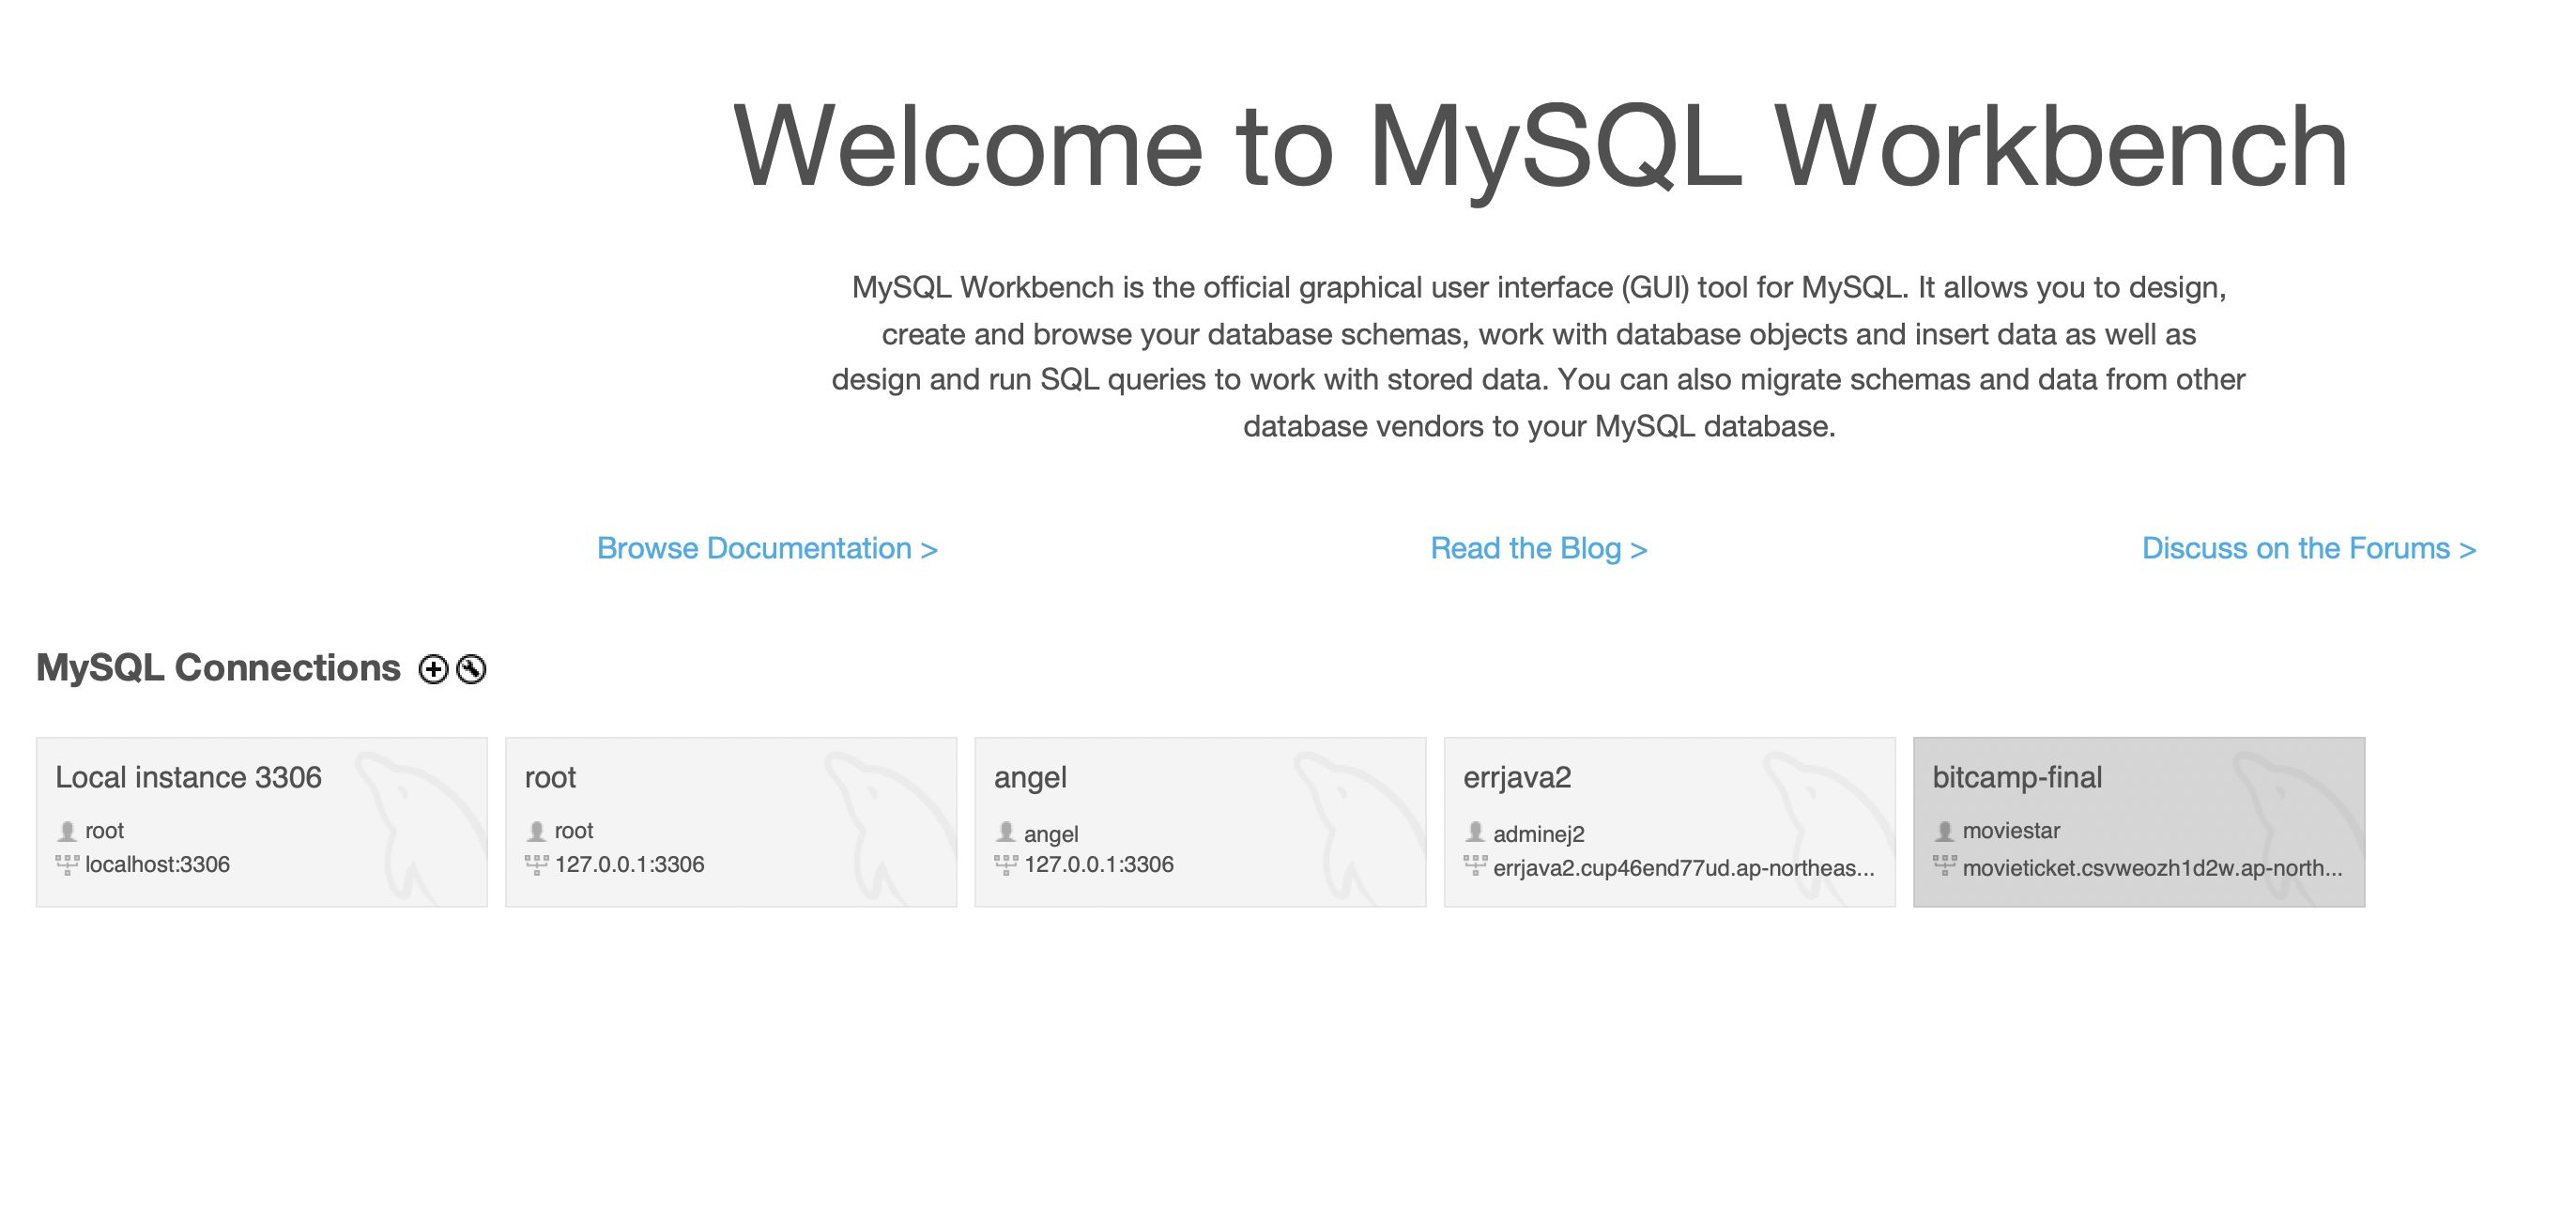The width and height of the screenshot is (2576, 1223).
Task: Open manage connections wrench icon
Action: click(x=471, y=669)
